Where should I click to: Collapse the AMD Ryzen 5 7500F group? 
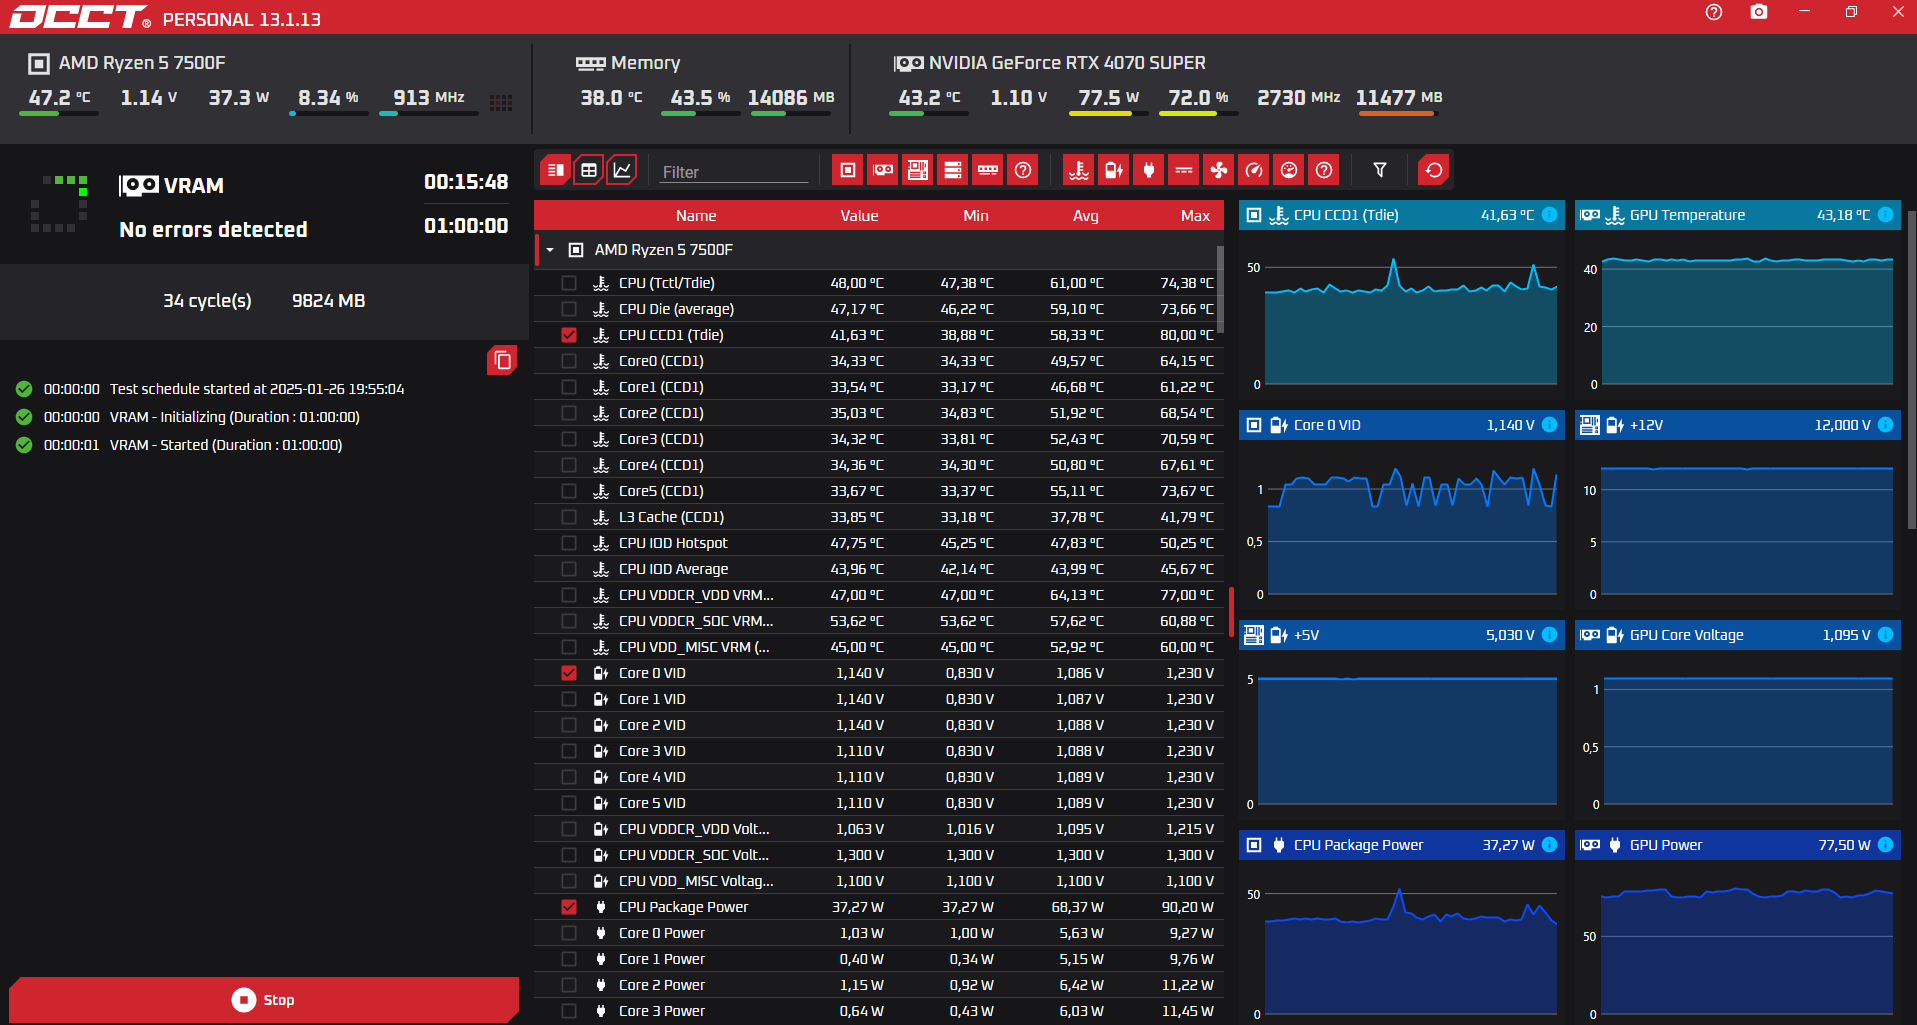coord(550,250)
